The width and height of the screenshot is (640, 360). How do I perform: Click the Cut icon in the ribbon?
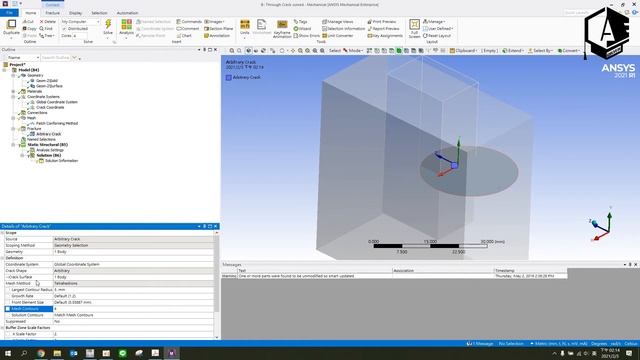tap(28, 22)
